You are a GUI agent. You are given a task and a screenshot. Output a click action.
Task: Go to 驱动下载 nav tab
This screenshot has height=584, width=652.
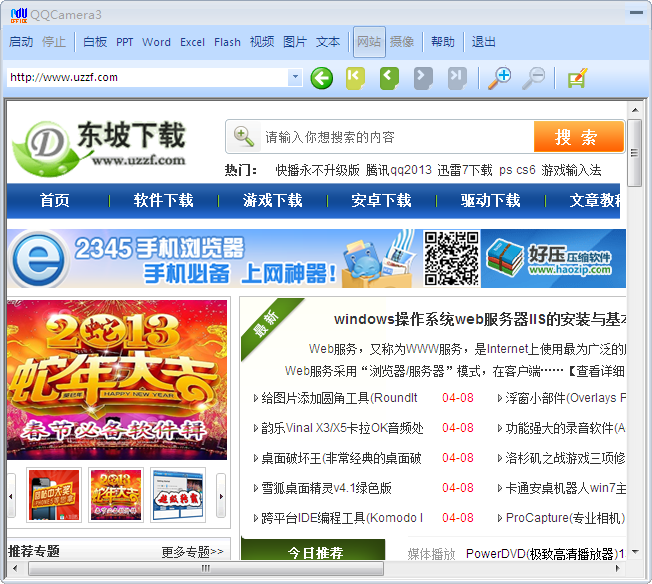click(x=490, y=200)
